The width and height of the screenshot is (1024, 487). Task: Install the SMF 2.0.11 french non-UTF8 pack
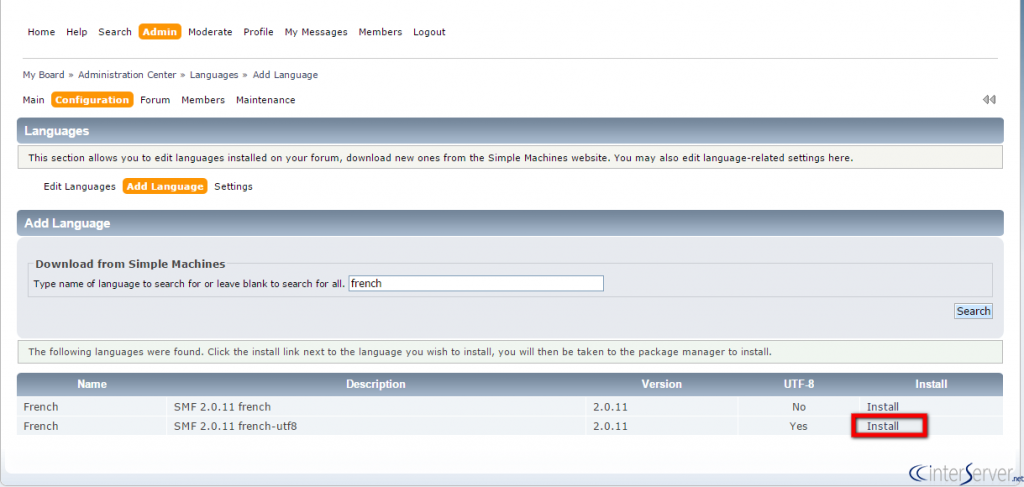pos(883,407)
